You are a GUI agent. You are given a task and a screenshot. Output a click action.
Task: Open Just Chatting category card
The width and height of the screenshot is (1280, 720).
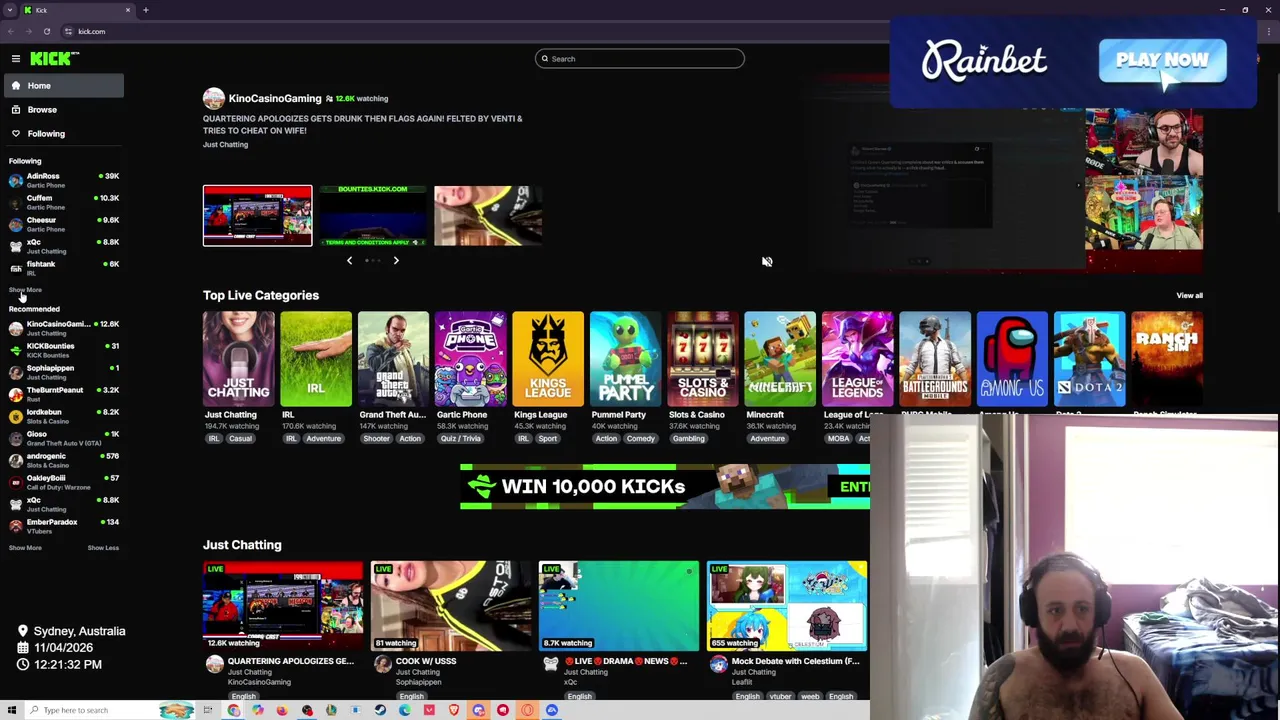click(238, 359)
